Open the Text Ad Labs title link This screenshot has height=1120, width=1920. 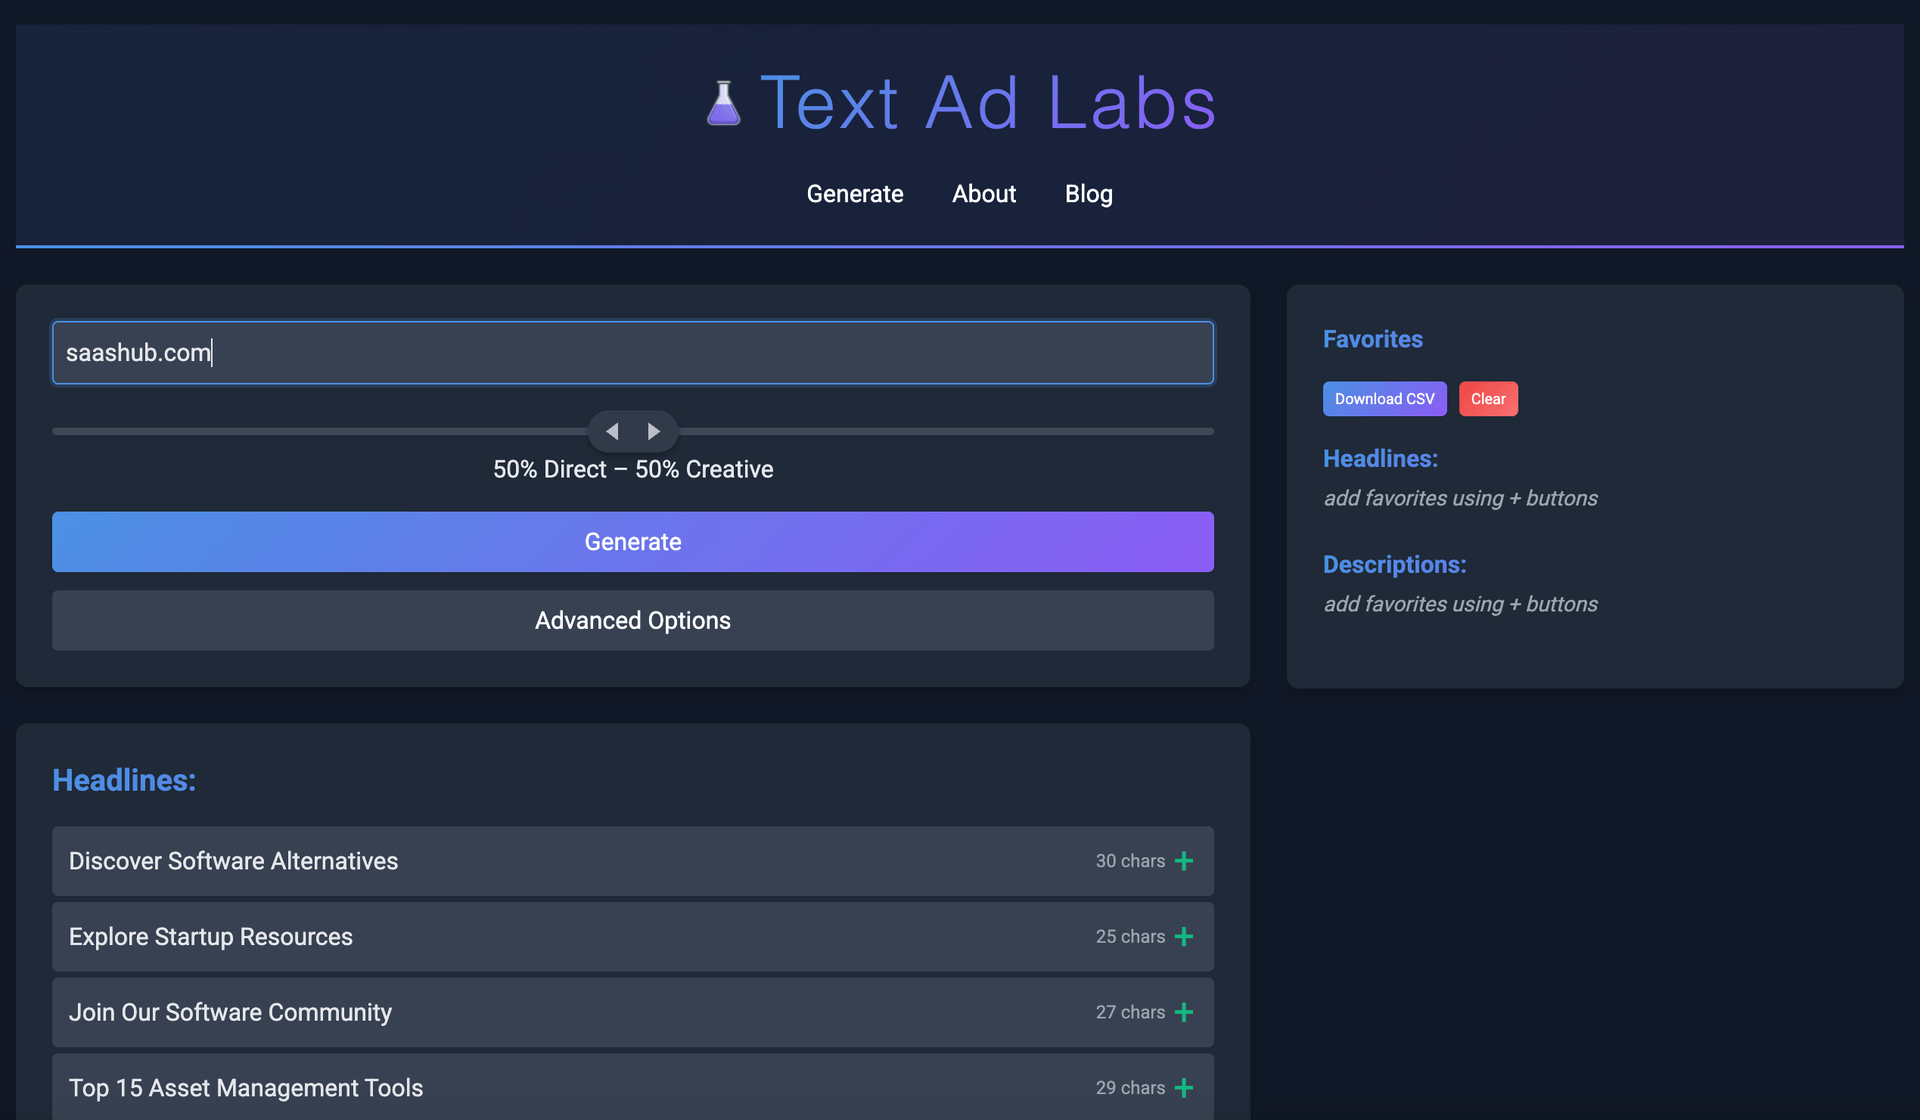(988, 103)
